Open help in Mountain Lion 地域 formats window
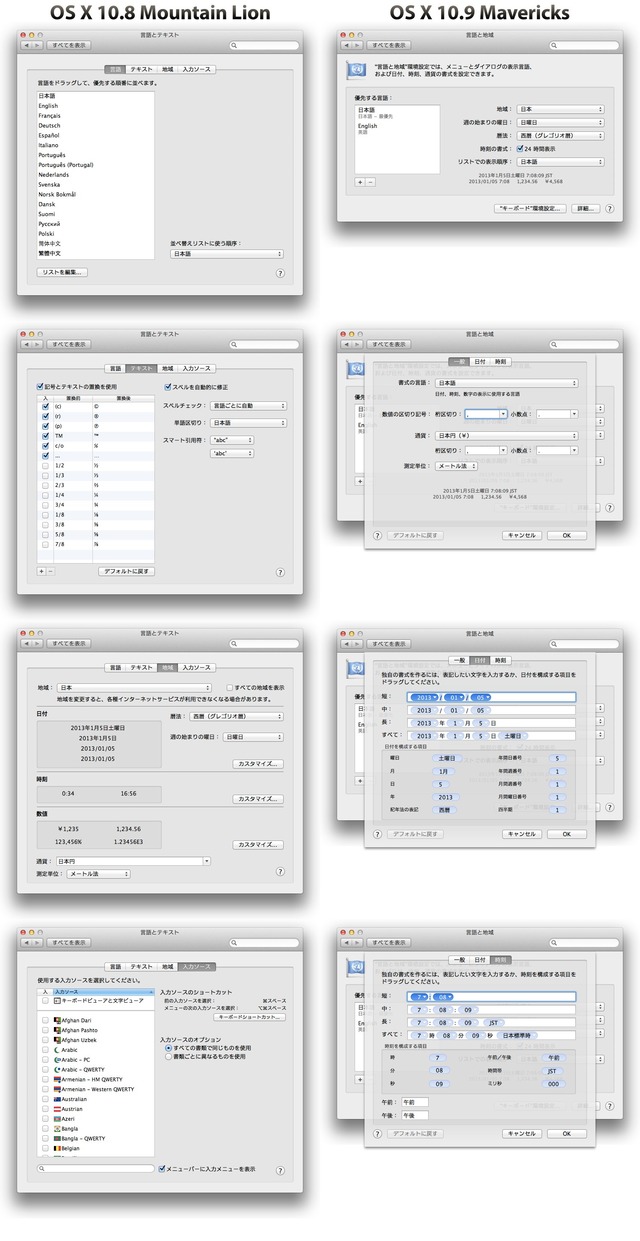This screenshot has height=1241, width=640. click(279, 873)
